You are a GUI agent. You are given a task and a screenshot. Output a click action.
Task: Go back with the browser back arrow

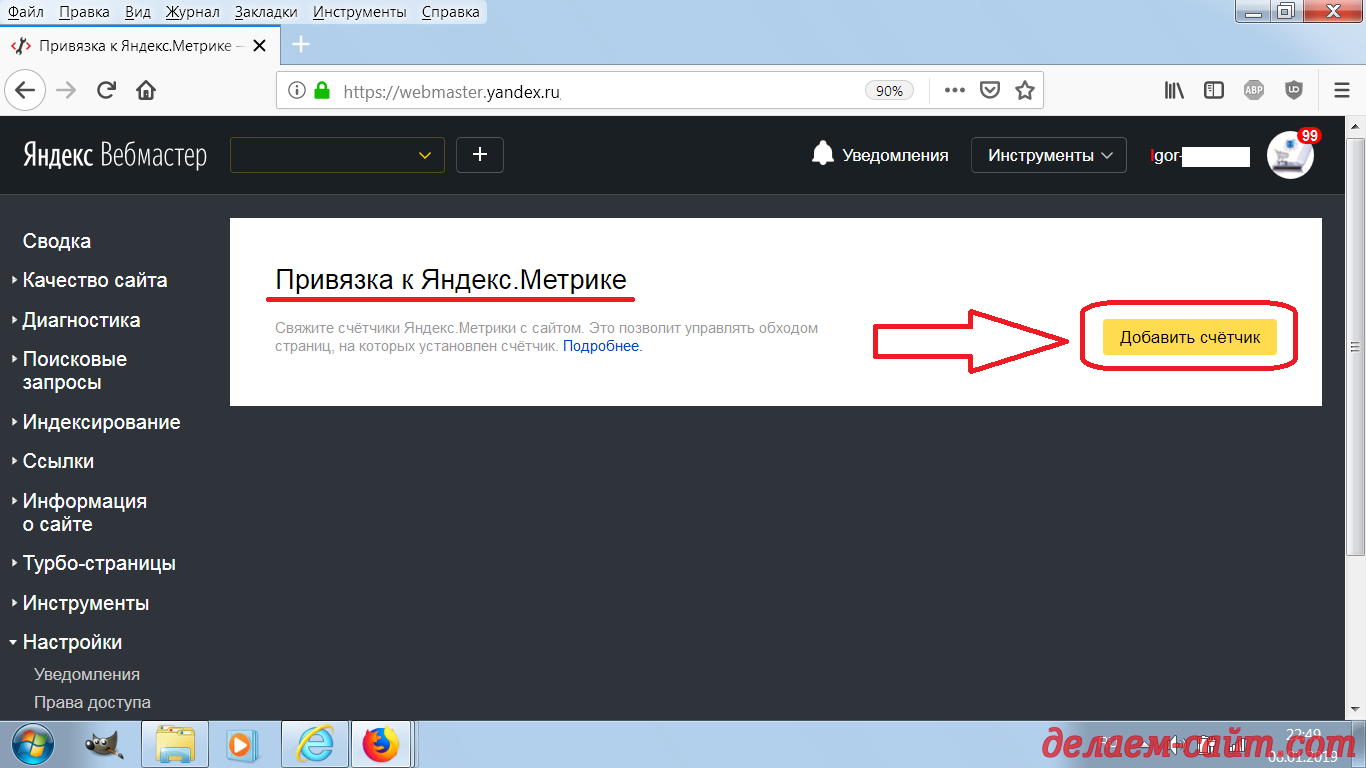tap(25, 90)
